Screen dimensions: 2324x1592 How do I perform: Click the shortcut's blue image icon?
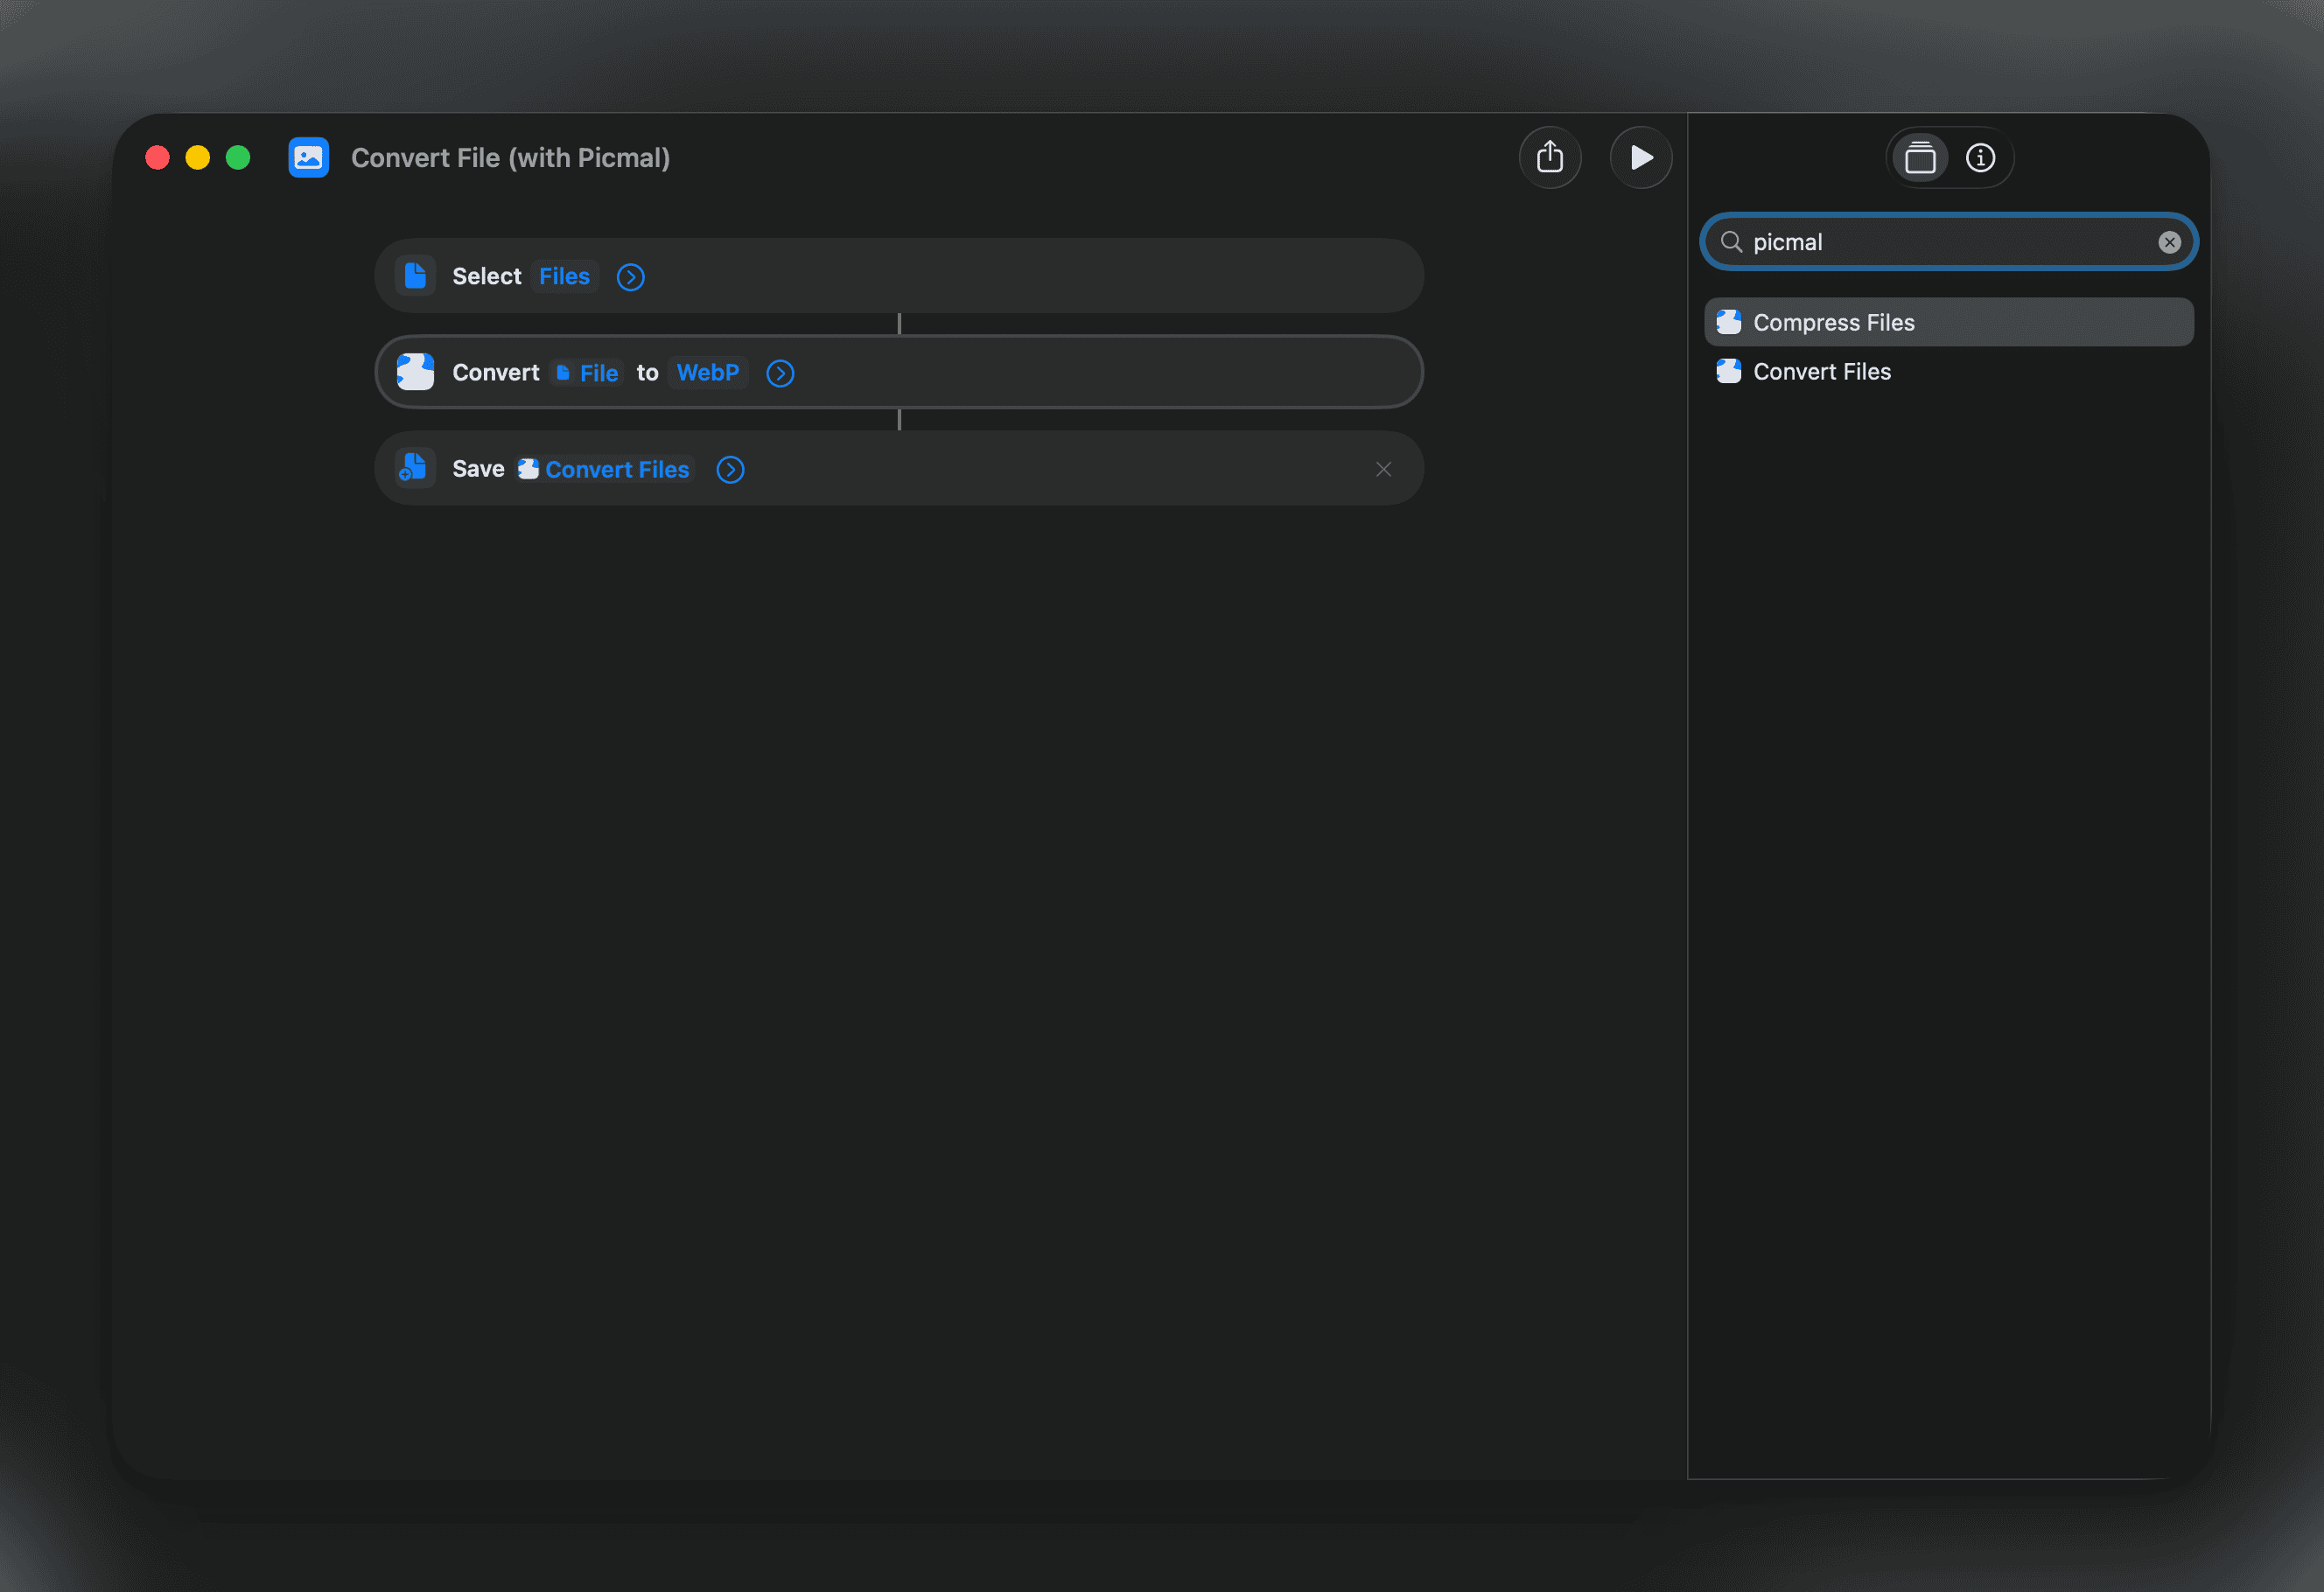click(x=309, y=158)
